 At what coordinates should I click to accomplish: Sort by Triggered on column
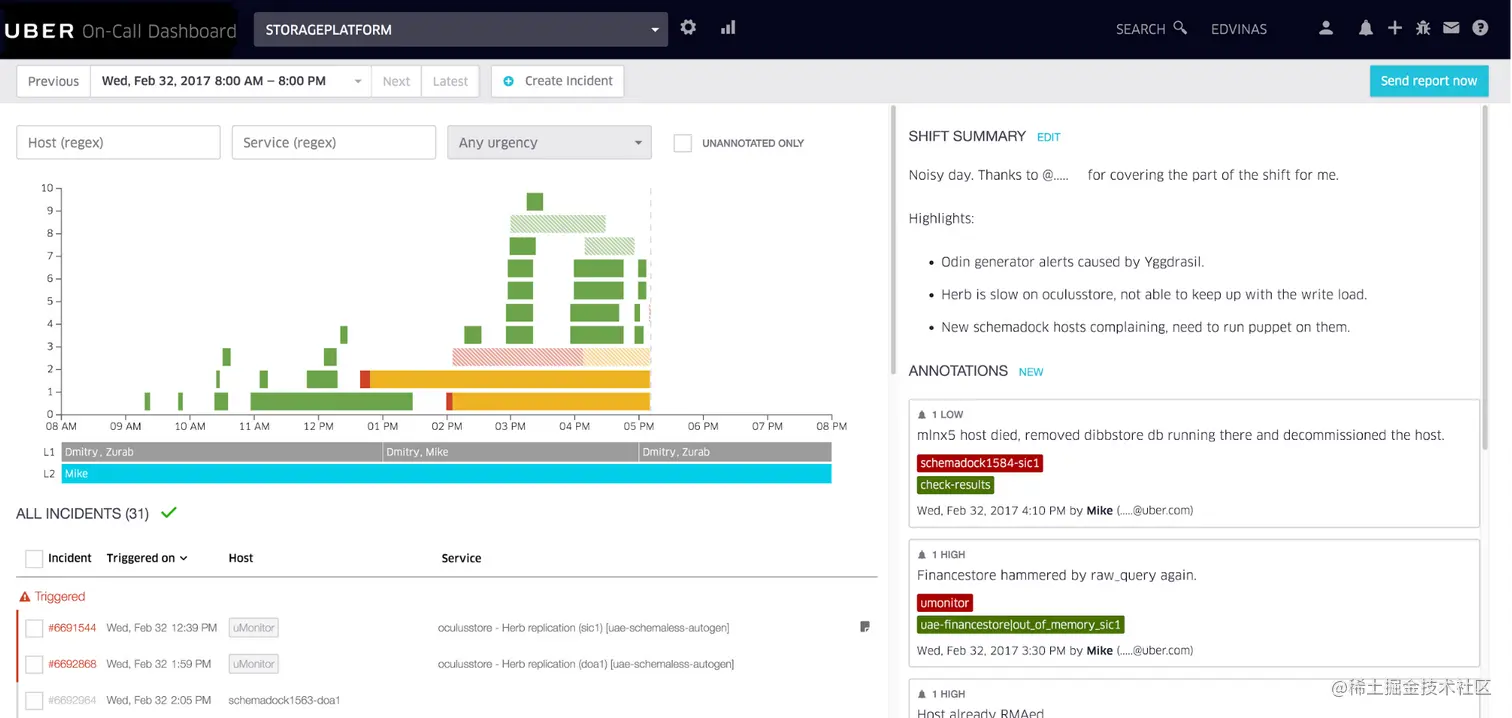point(147,558)
